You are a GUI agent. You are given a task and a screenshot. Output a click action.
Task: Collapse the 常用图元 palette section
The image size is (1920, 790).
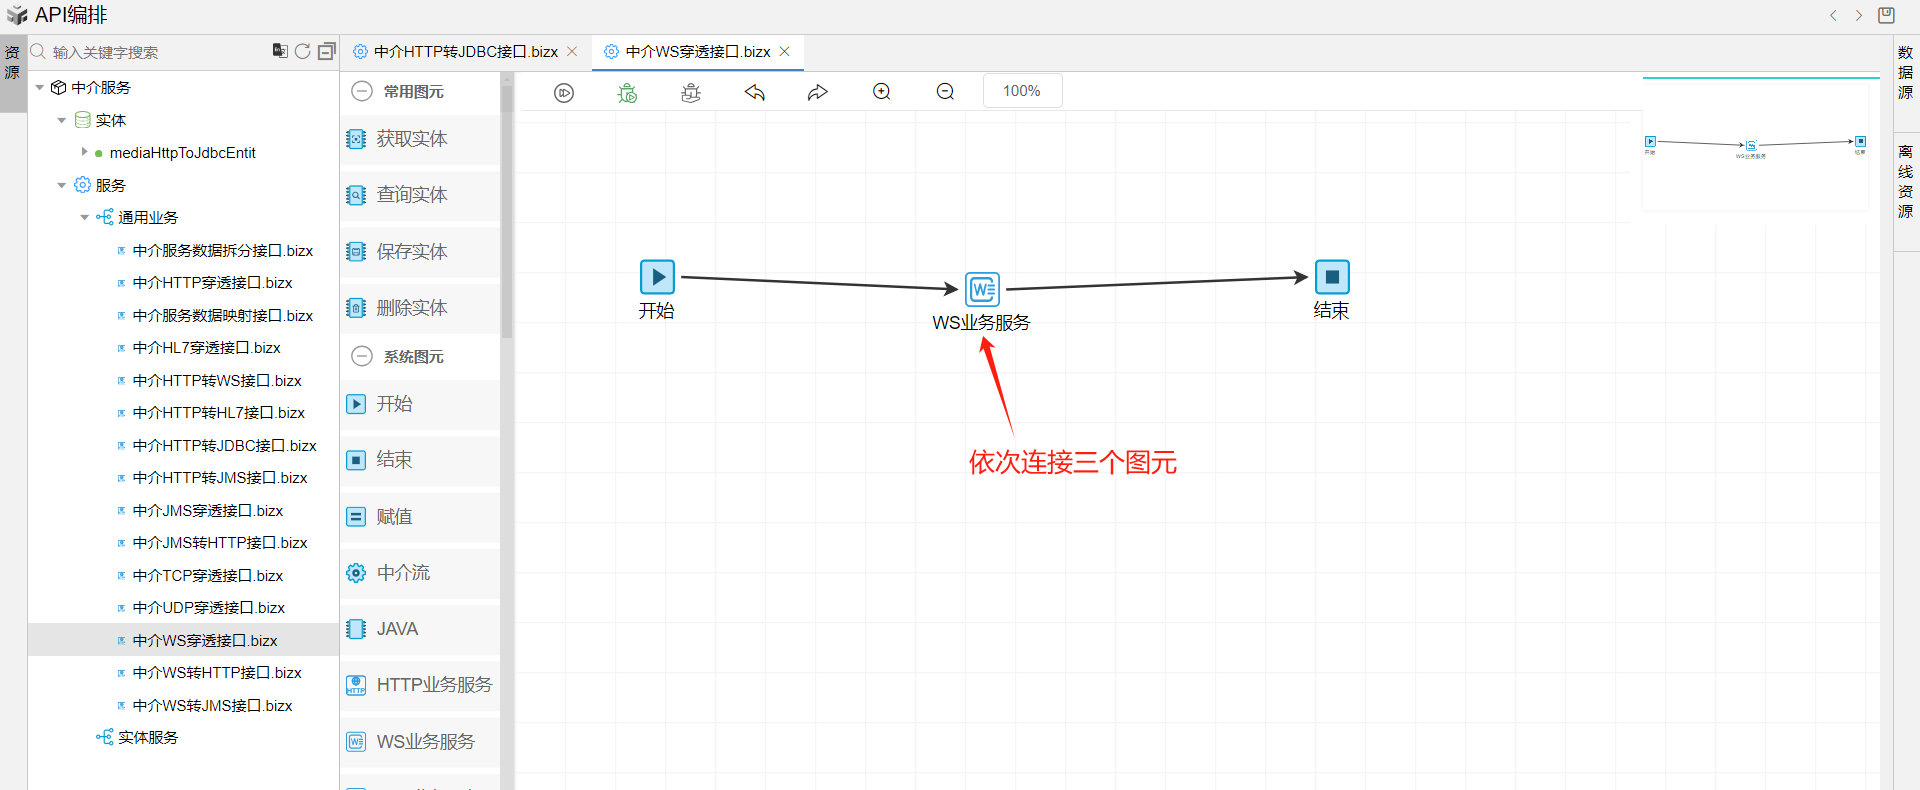[362, 91]
